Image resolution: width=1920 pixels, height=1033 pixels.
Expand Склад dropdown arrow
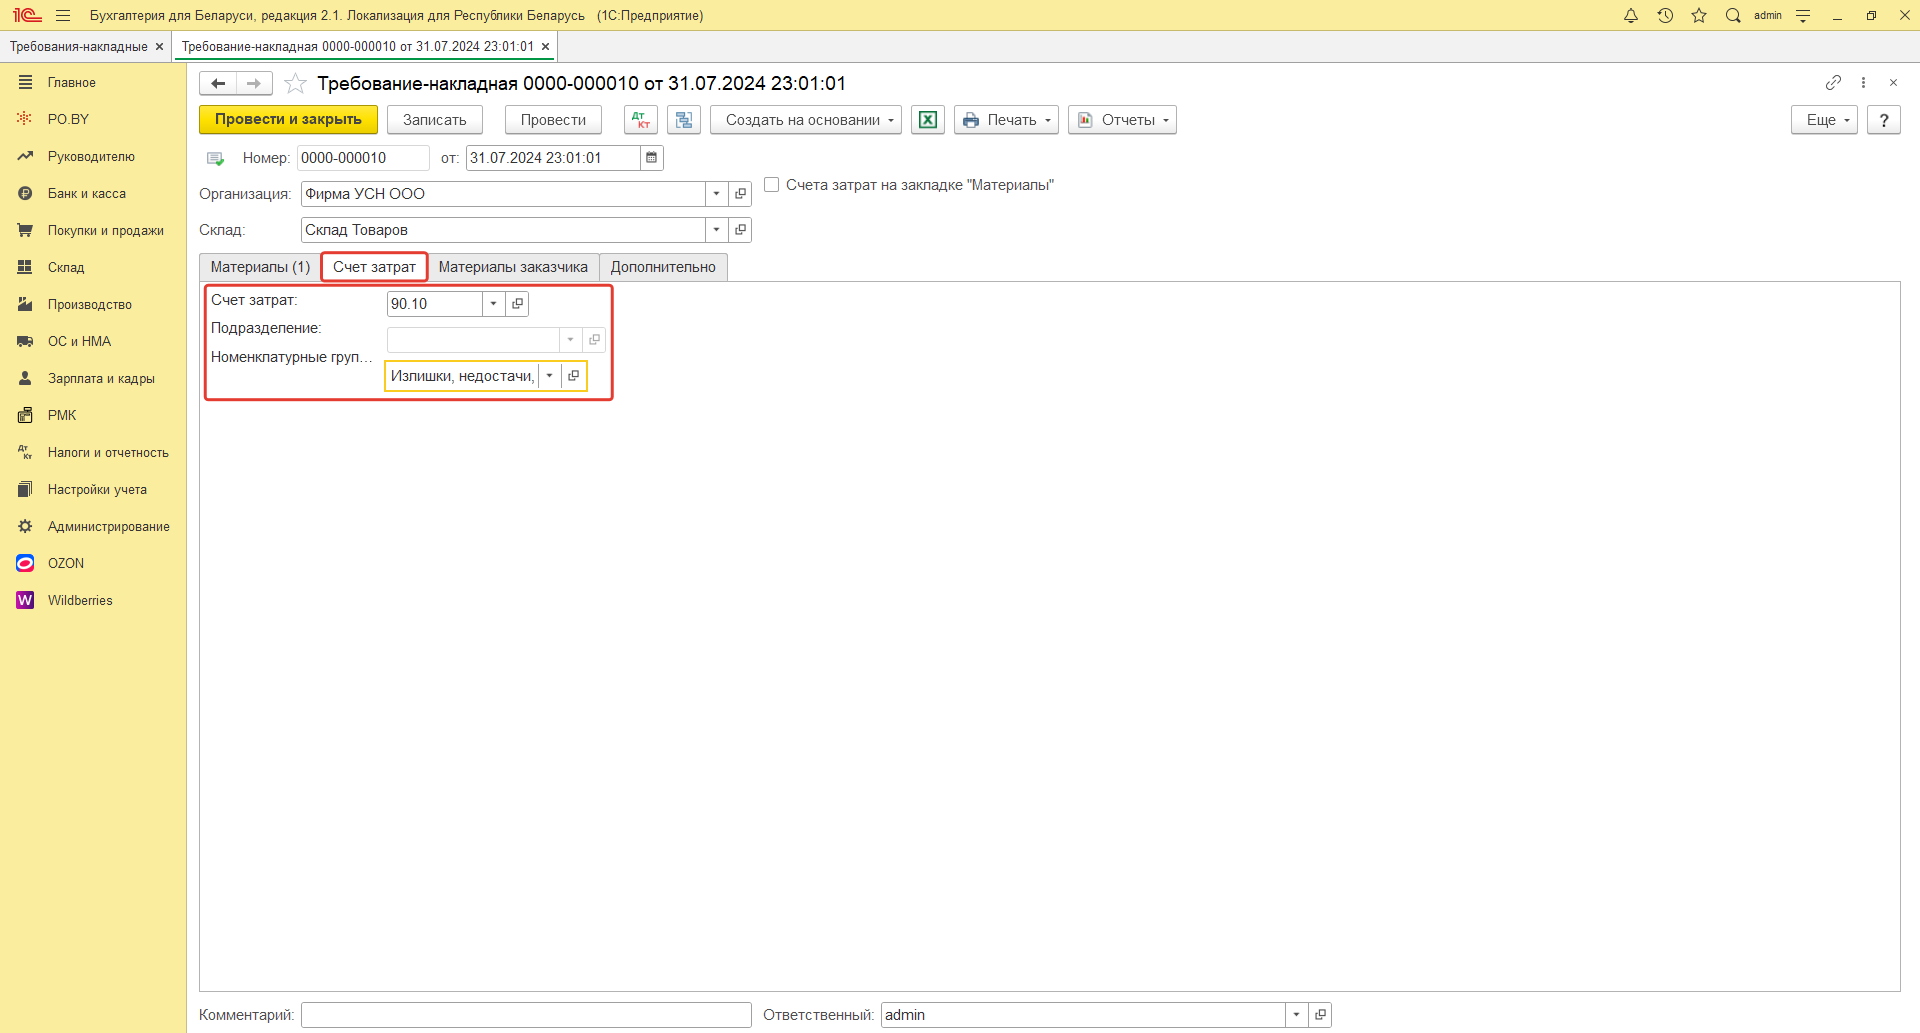[x=717, y=230]
